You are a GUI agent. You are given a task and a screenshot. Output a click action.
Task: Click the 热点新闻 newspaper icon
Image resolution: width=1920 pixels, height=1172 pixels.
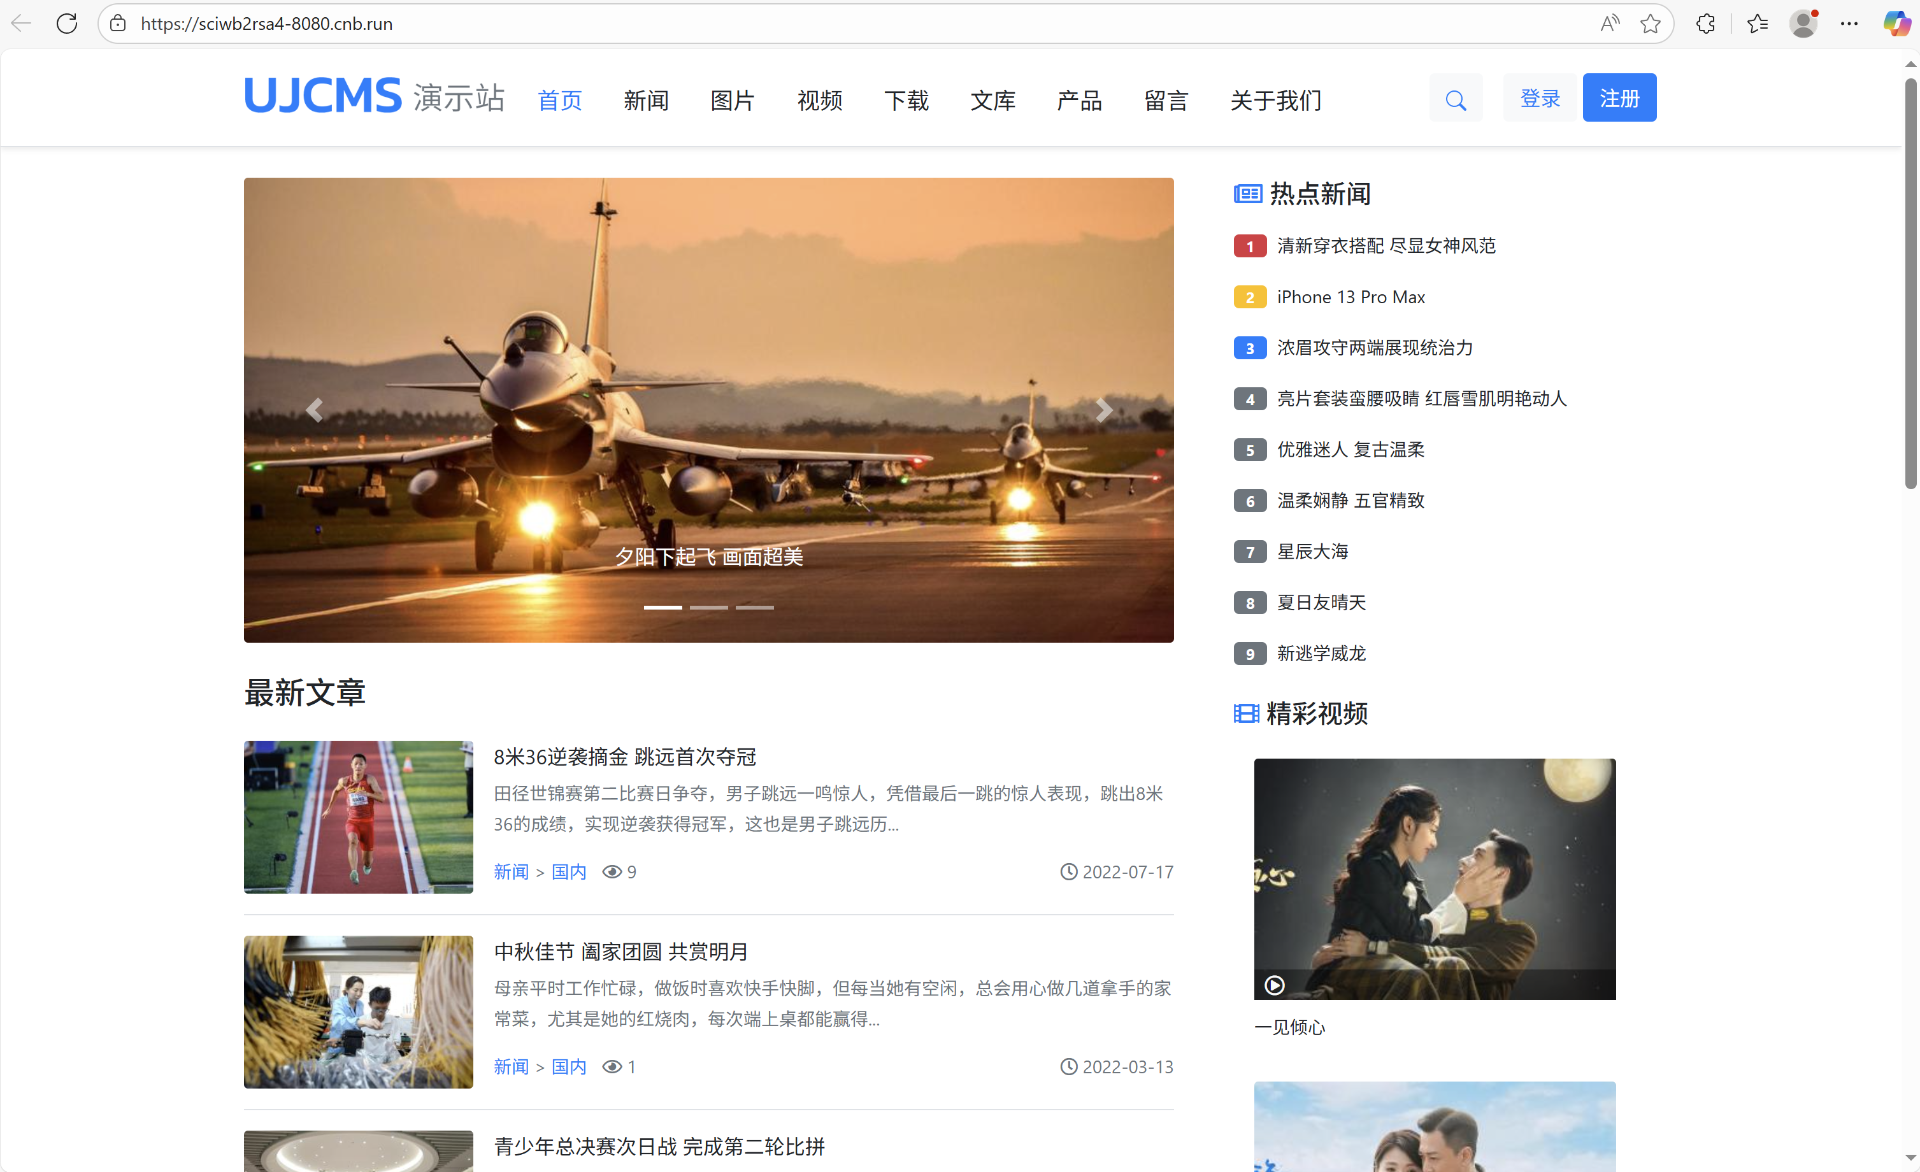tap(1248, 194)
